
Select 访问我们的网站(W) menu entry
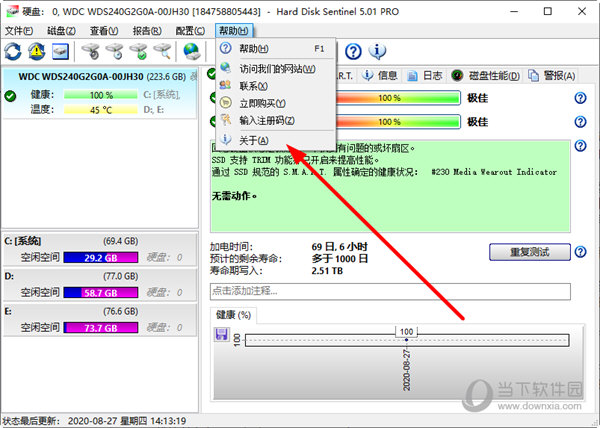[x=276, y=69]
